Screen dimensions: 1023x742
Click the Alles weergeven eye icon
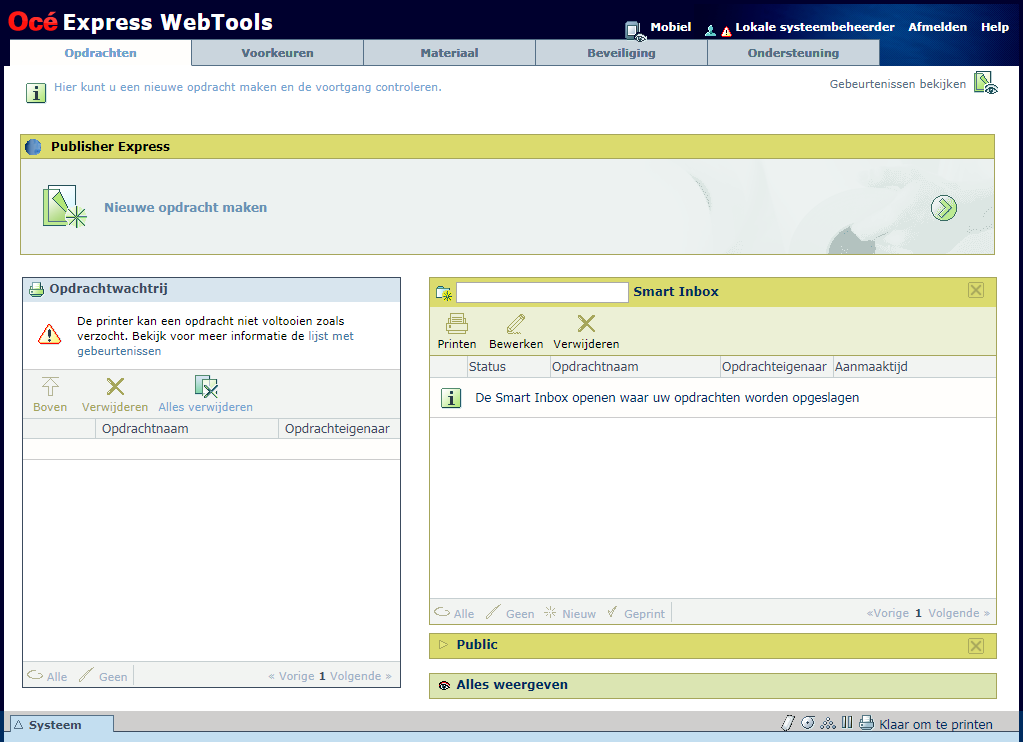[444, 685]
